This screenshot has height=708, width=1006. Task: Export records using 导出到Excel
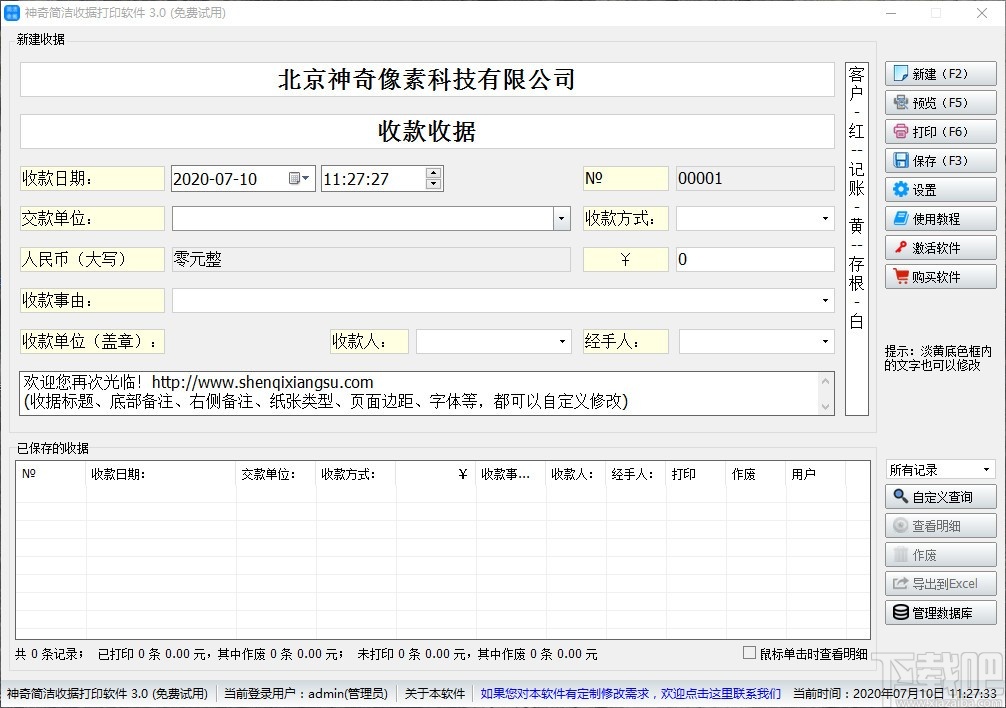click(x=939, y=583)
